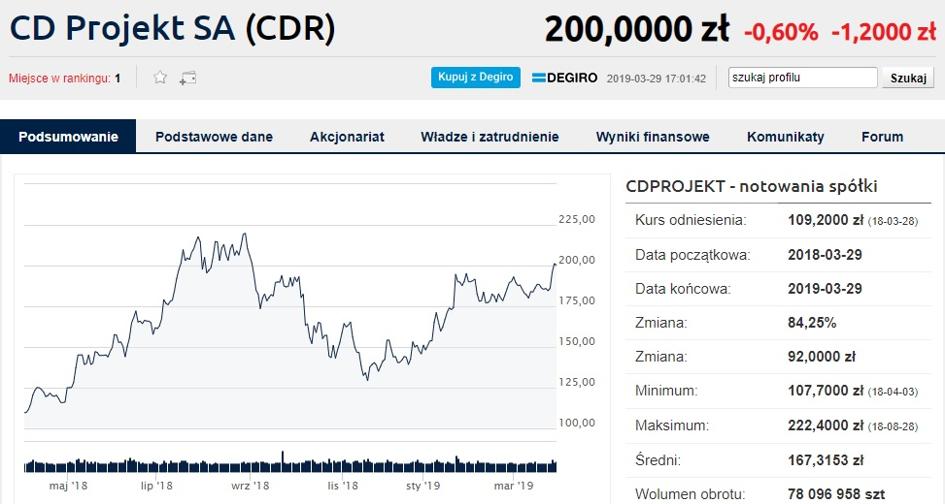Focus the szukaj profilu search field
The height and width of the screenshot is (504, 945).
pos(802,78)
